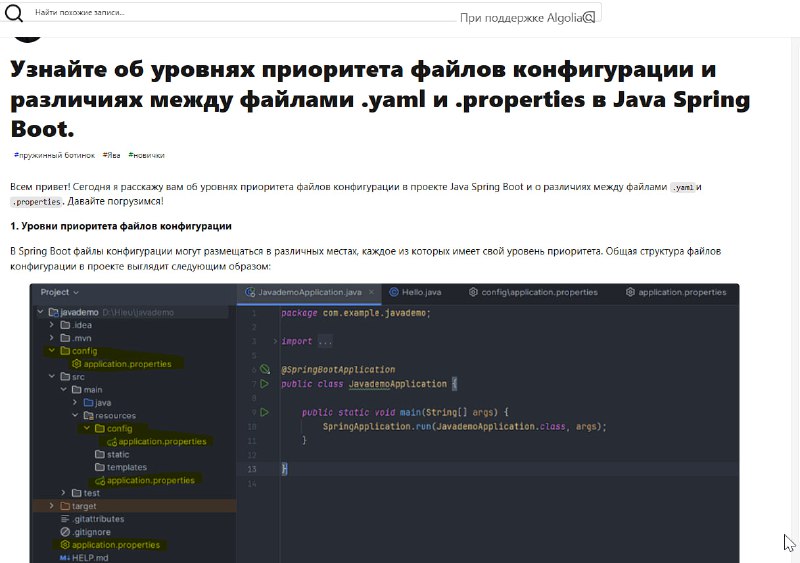Click the JavademoApplication.java tab file icon
800x563 pixels.
[x=250, y=292]
